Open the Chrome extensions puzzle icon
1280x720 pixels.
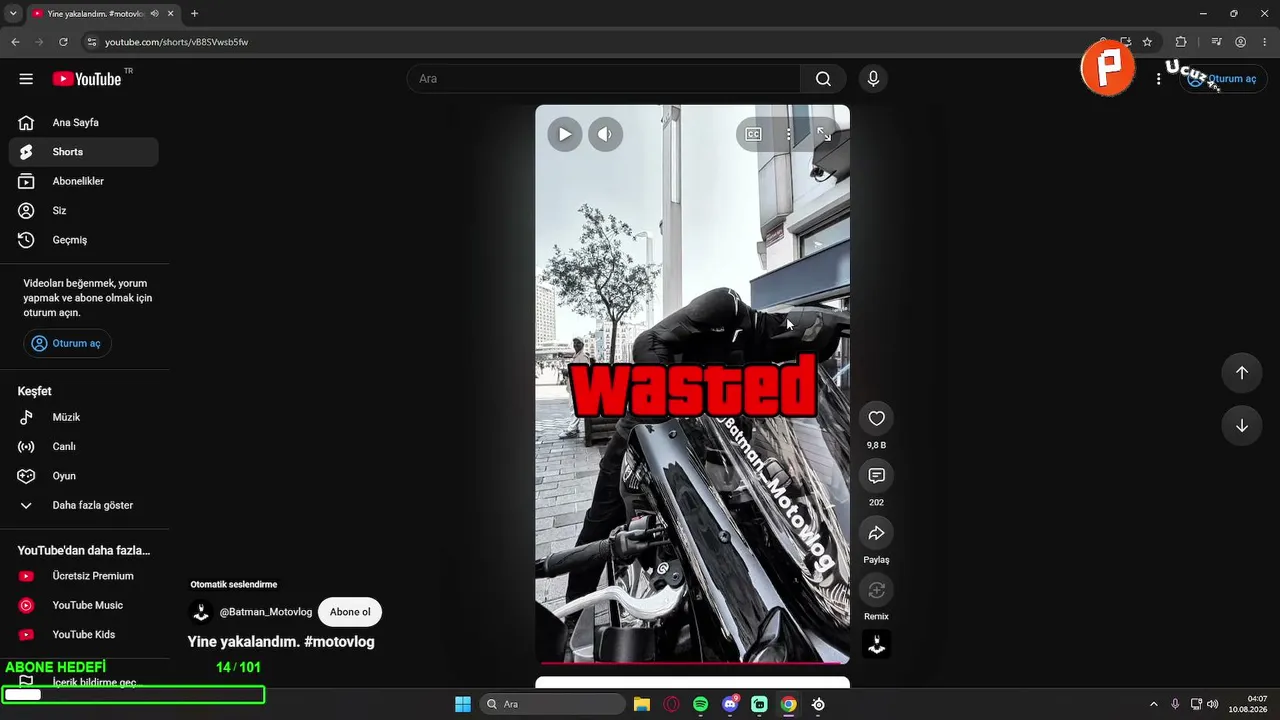click(1181, 42)
